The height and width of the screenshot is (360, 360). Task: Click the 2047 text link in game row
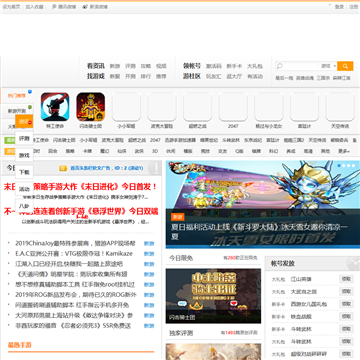[x=155, y=140]
